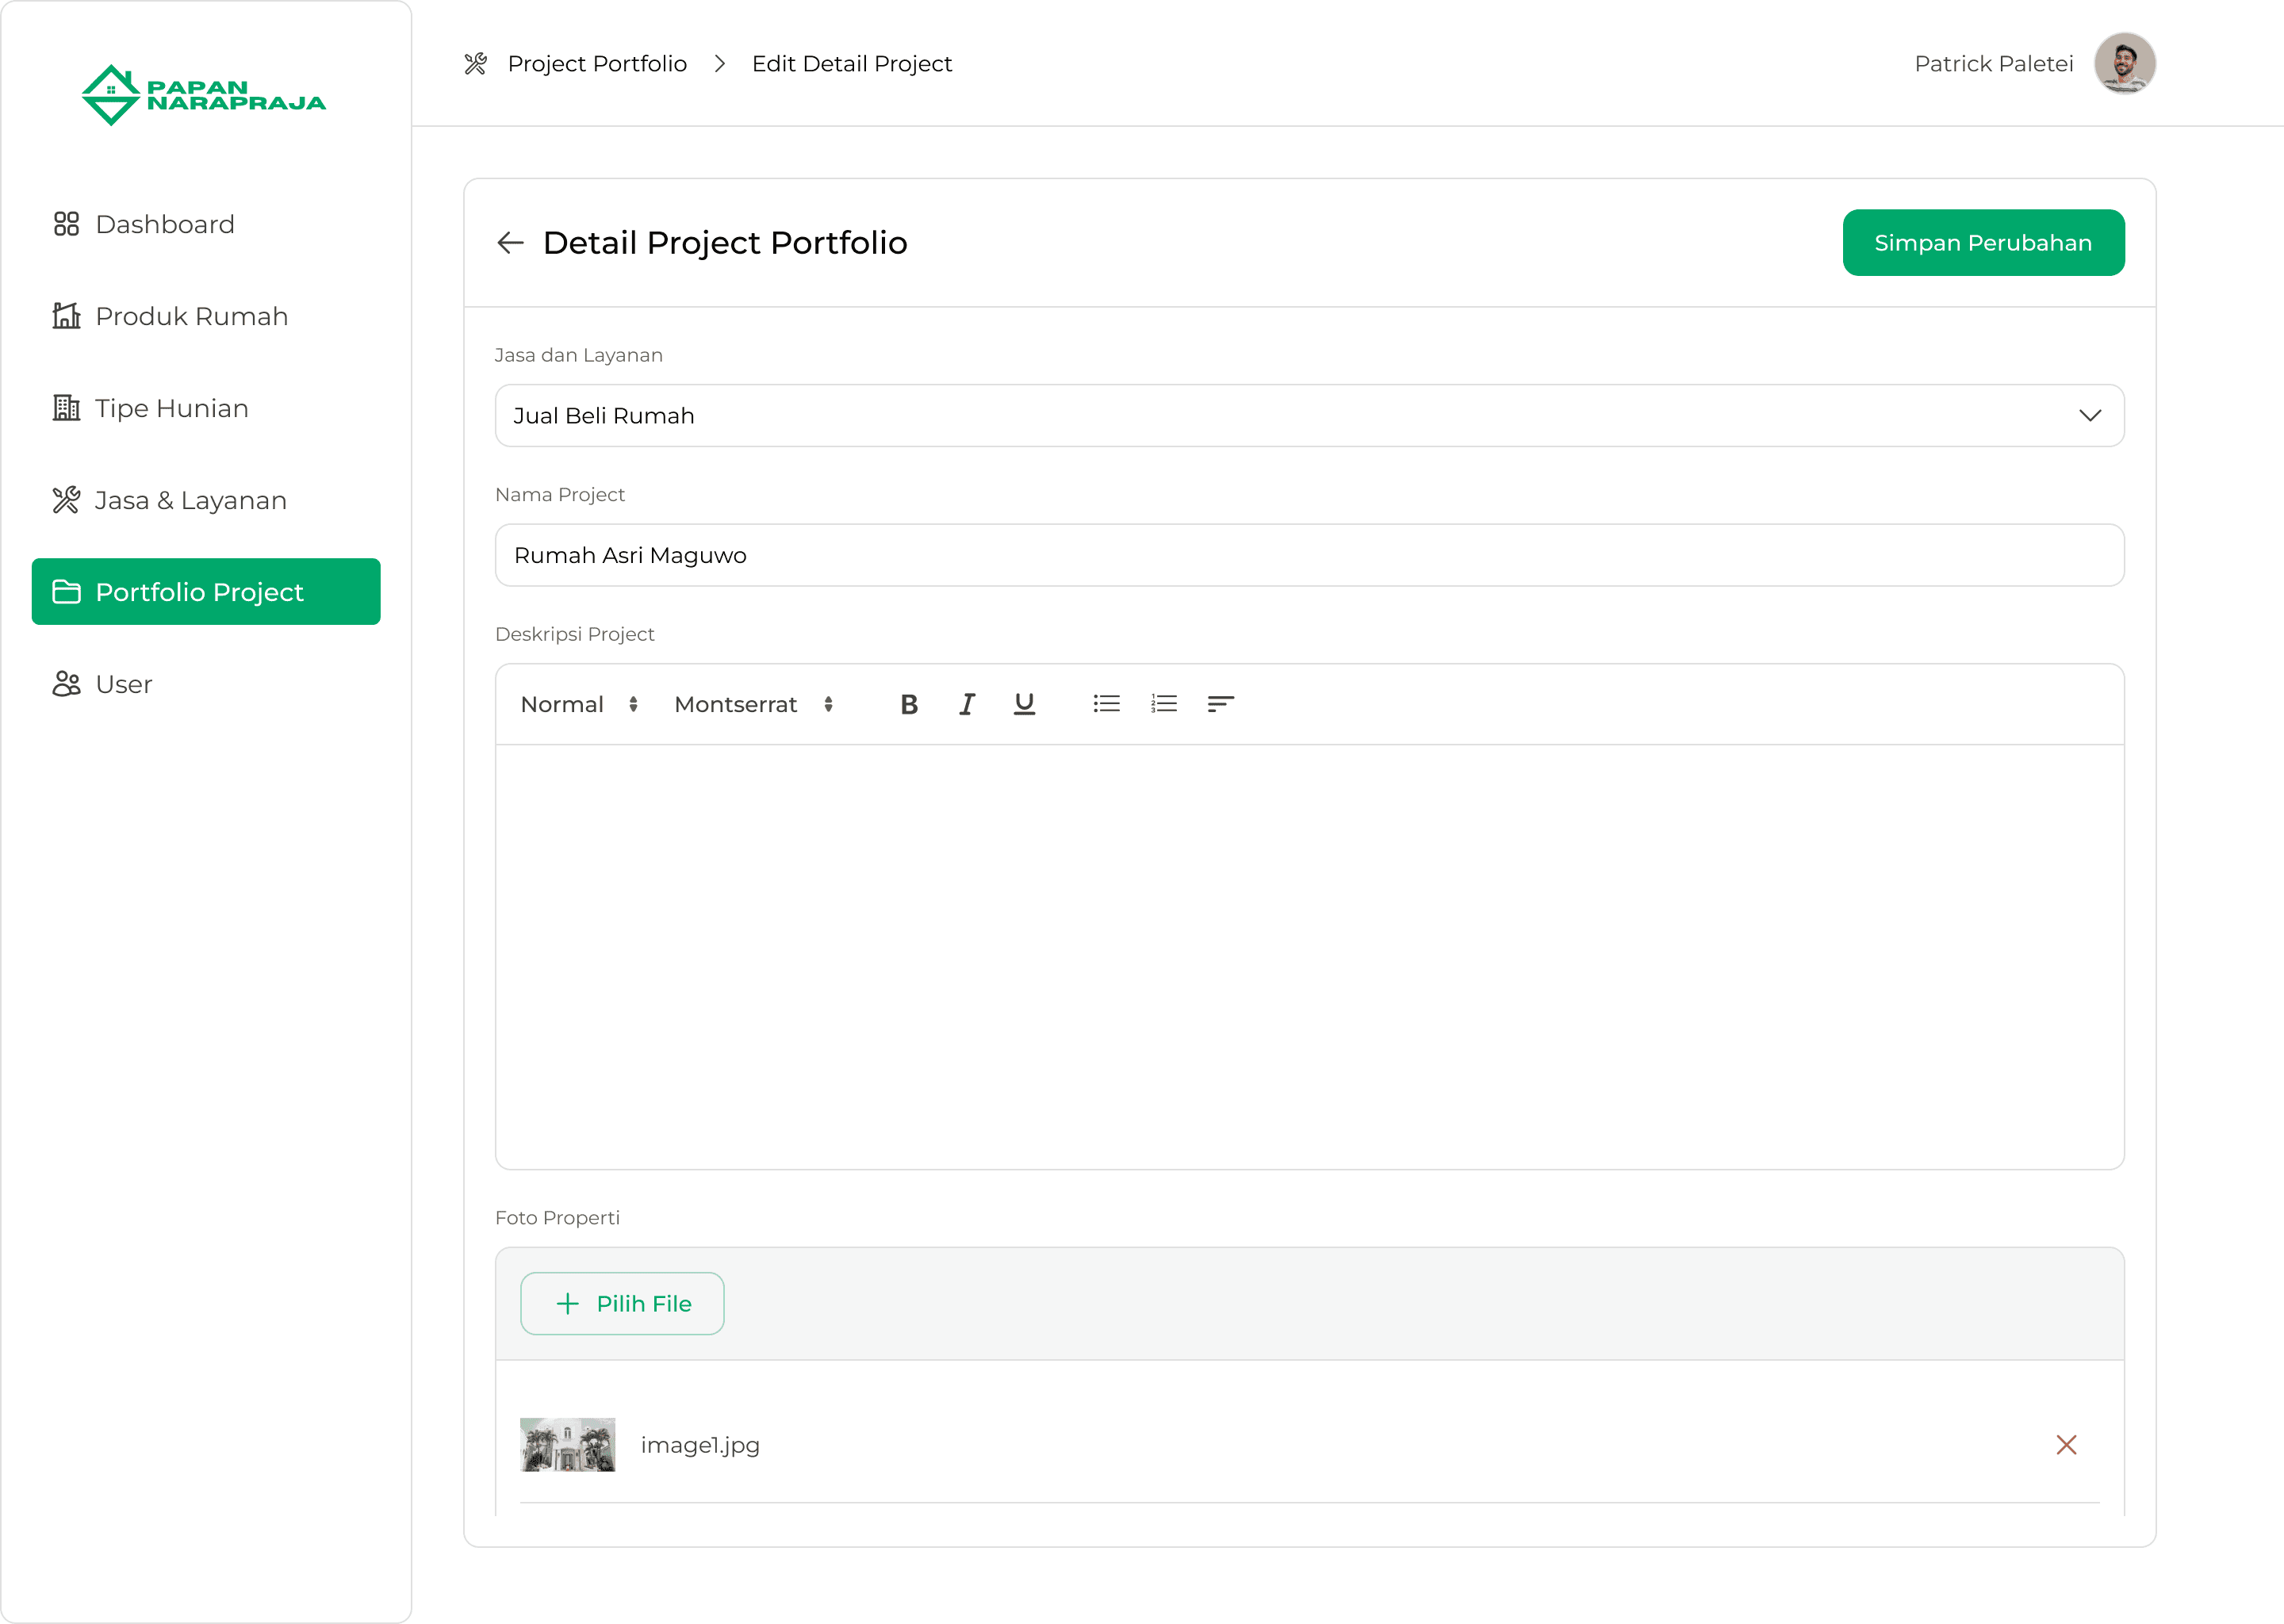Open the Jasa dan Layanan dropdown
Screen dimensions: 2284x1624
(1309, 416)
